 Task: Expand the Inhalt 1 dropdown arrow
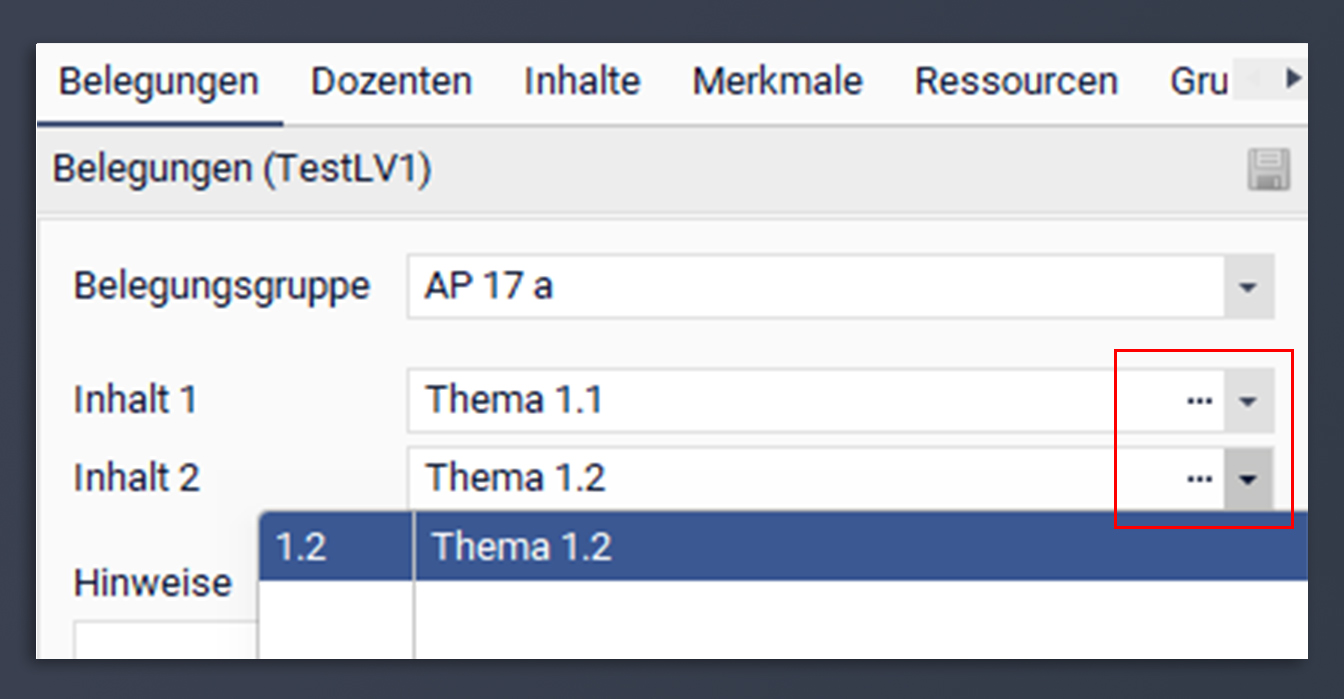pyautogui.click(x=1248, y=401)
